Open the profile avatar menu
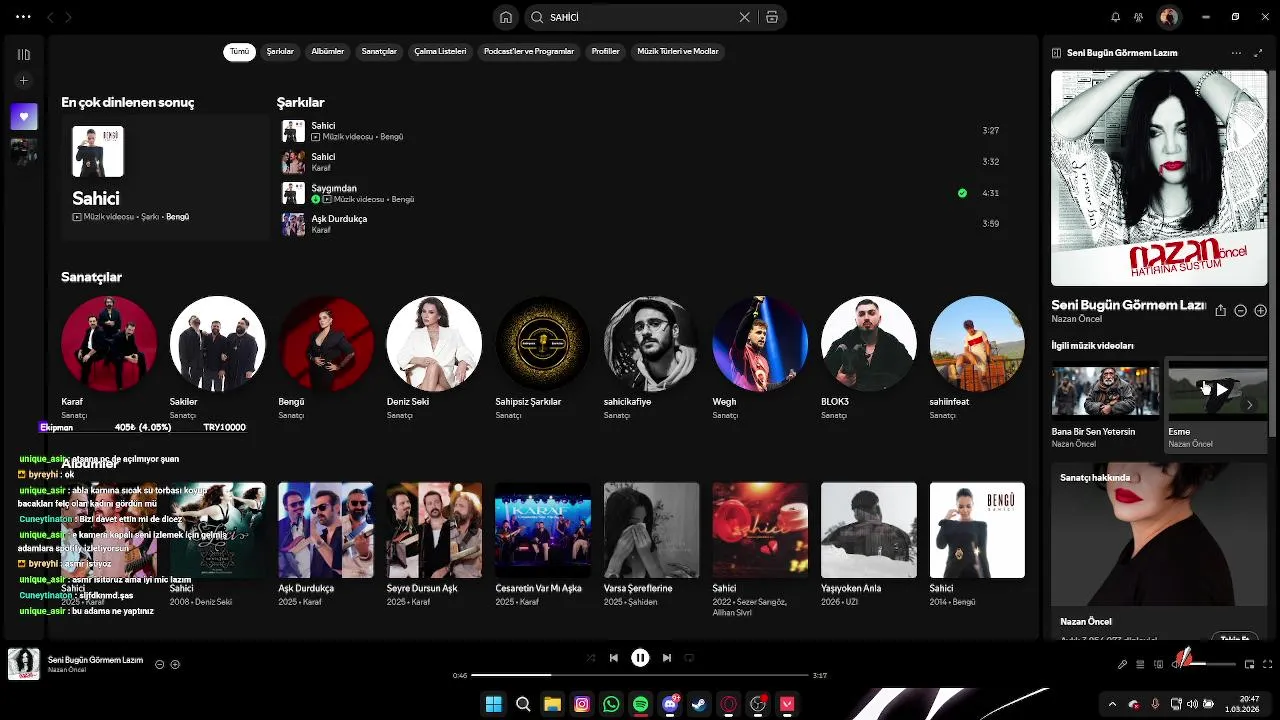This screenshot has width=1280, height=720. 1168,17
